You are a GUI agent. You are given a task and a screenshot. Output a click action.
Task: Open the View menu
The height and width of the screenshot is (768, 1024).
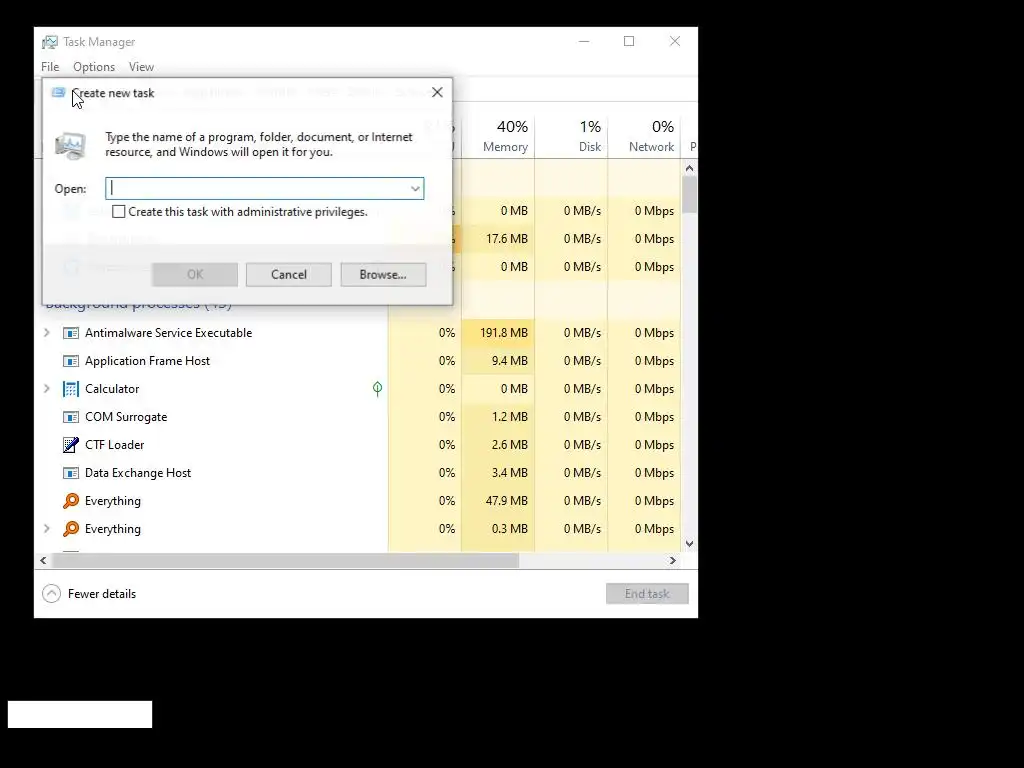click(x=141, y=67)
